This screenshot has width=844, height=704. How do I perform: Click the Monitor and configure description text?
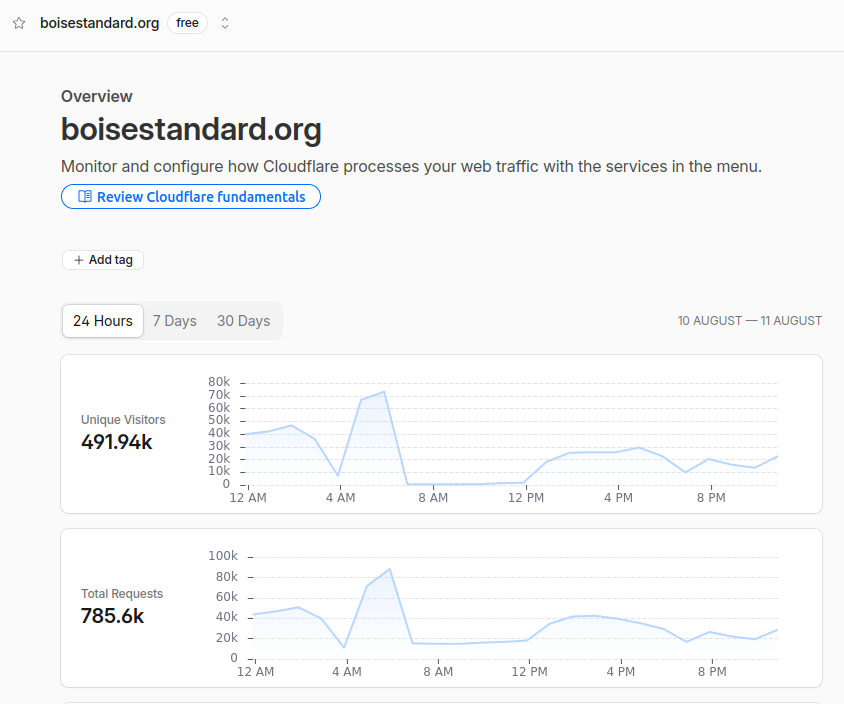(x=411, y=166)
